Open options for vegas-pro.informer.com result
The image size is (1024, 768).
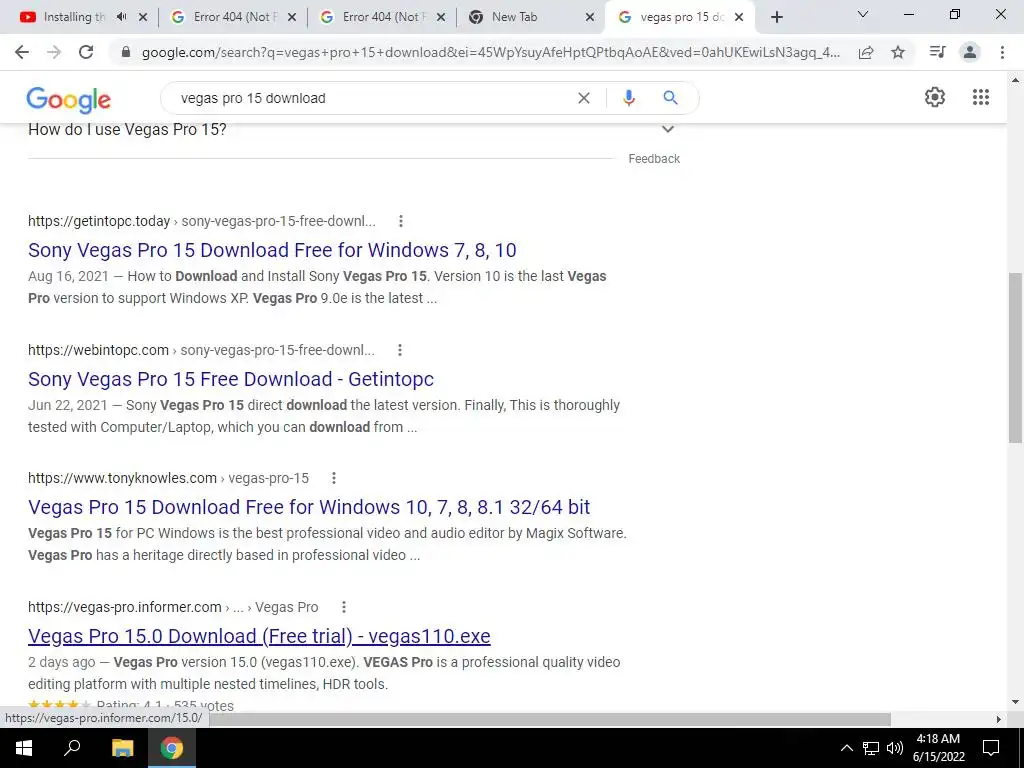pyautogui.click(x=344, y=607)
